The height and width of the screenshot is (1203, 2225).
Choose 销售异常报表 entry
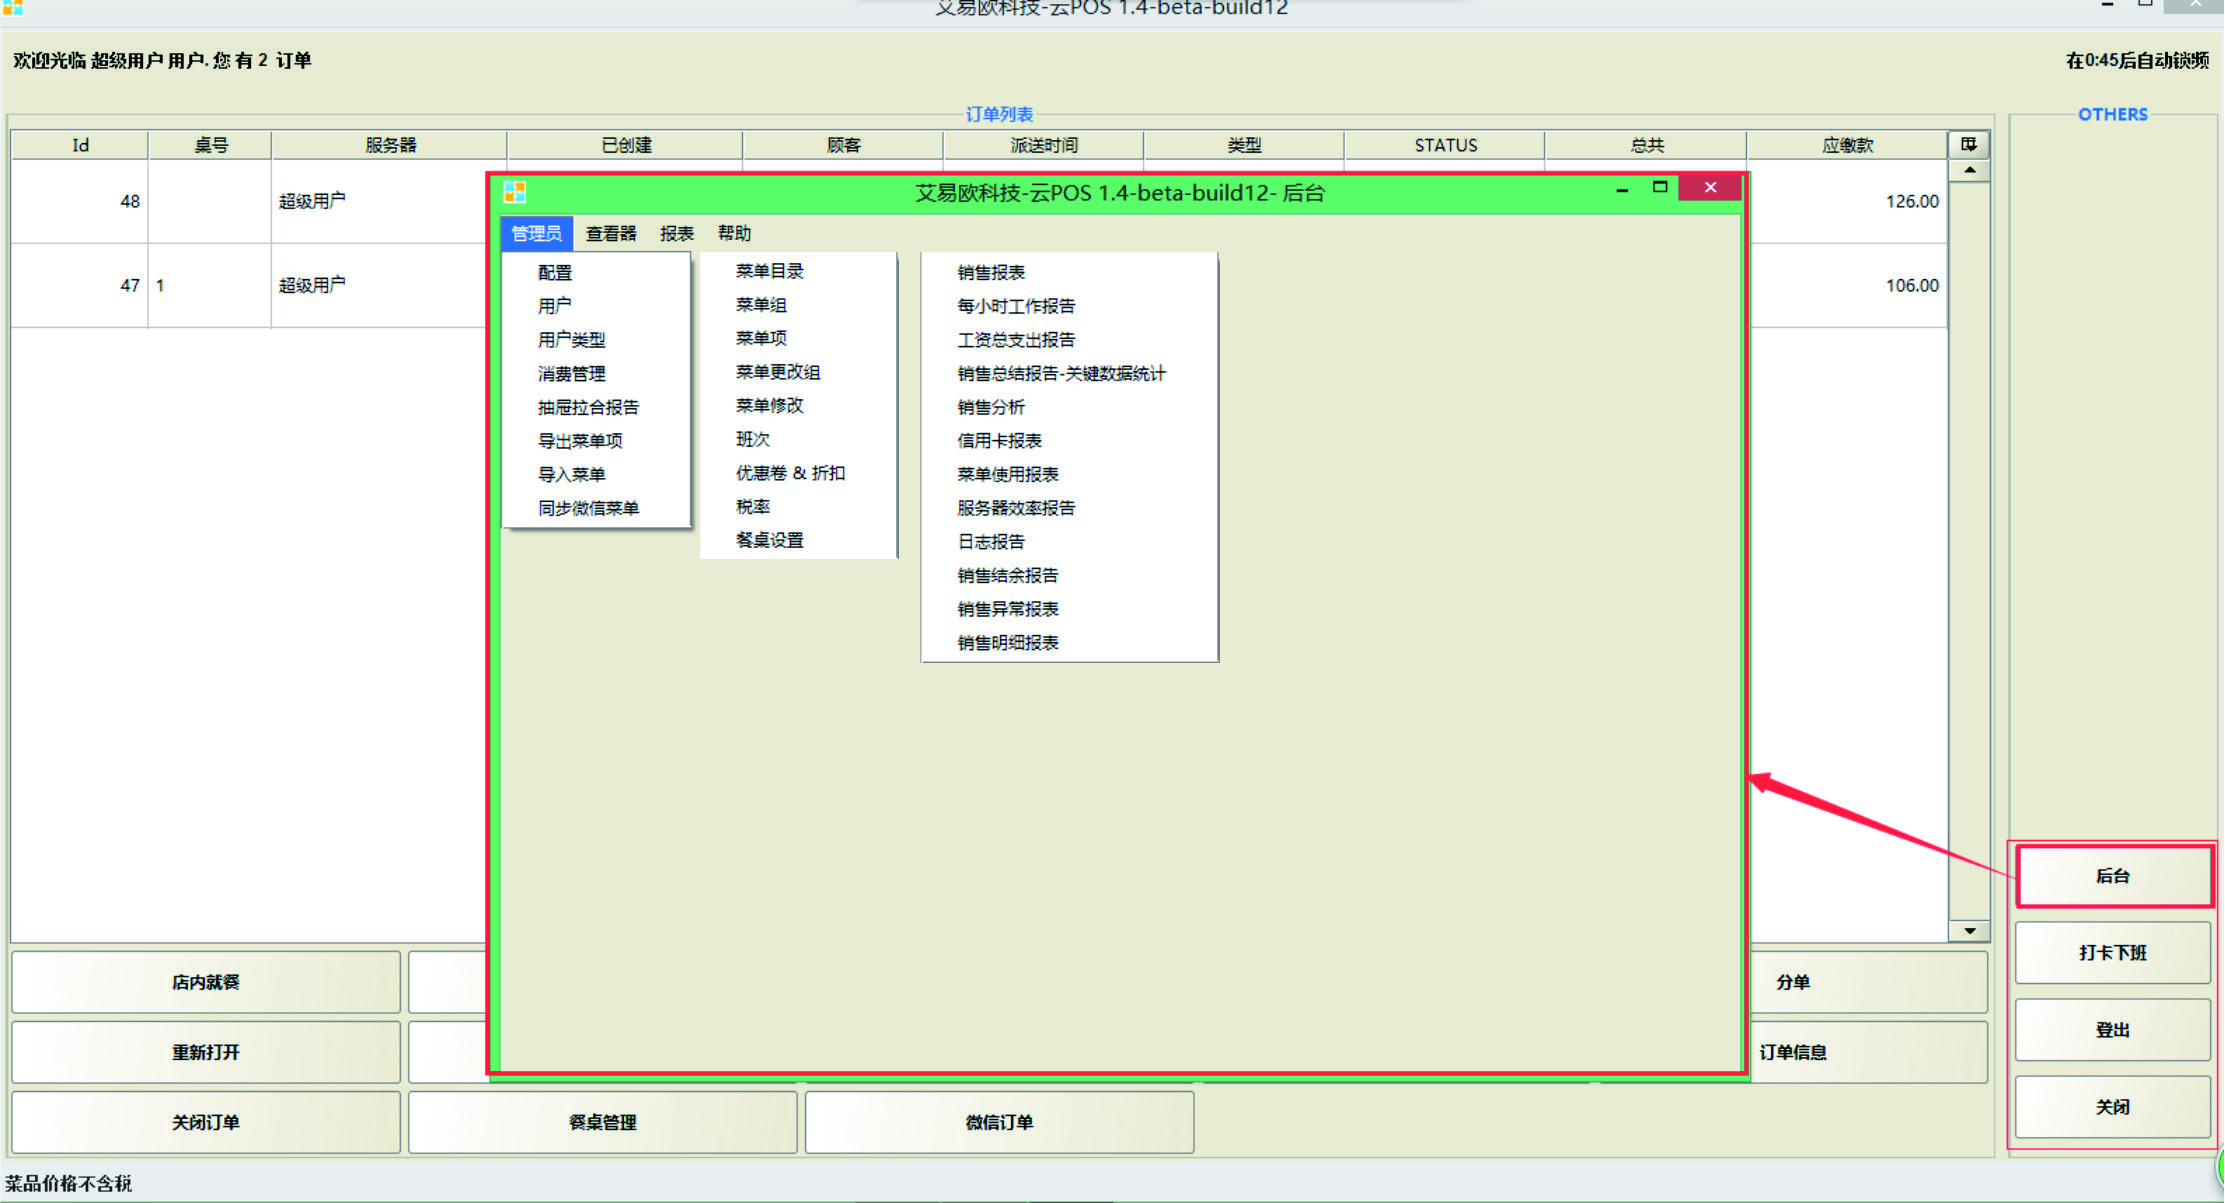click(1008, 609)
